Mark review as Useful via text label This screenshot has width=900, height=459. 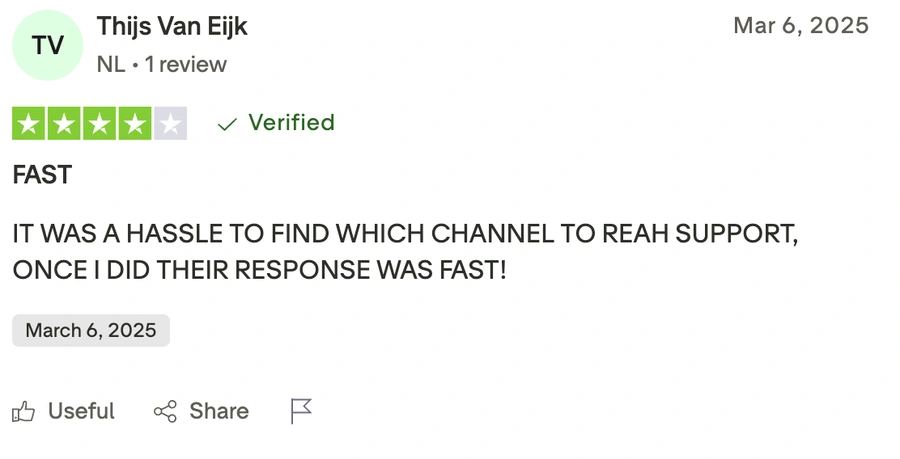tap(81, 411)
